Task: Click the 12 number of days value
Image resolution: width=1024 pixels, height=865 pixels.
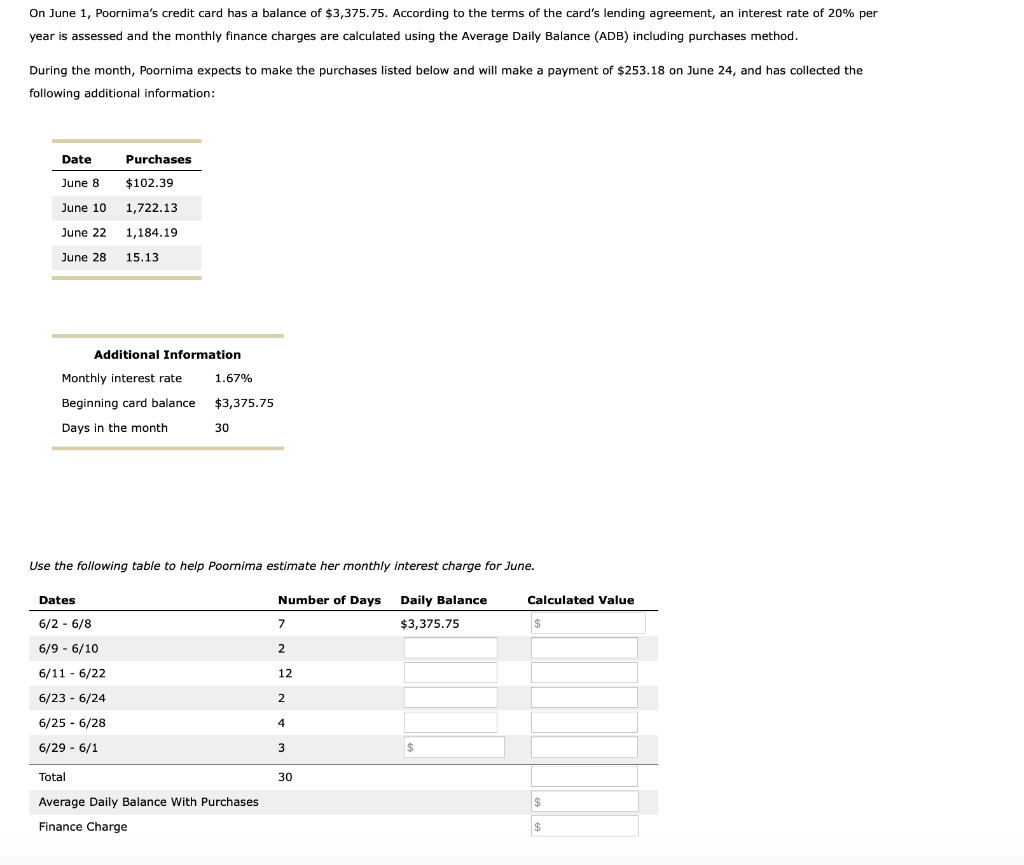Action: click(x=285, y=673)
